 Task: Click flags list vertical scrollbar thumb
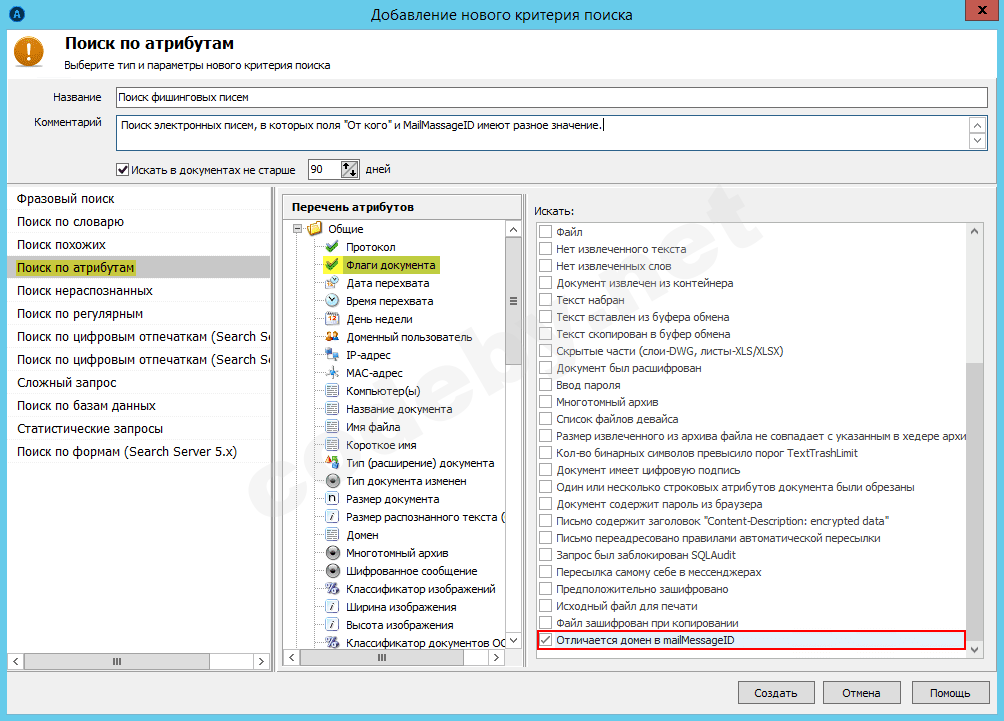pyautogui.click(x=975, y=500)
